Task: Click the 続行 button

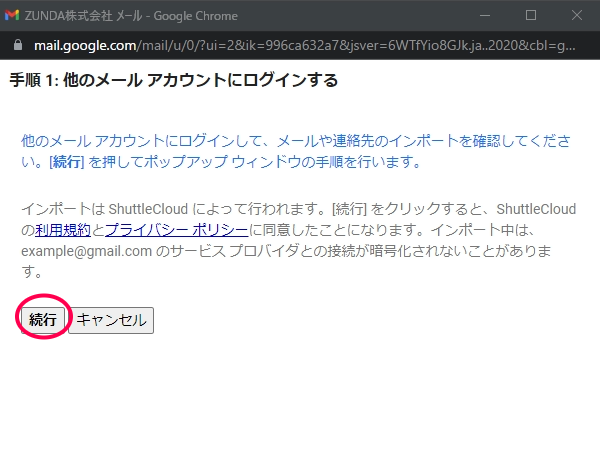Action: (43, 320)
